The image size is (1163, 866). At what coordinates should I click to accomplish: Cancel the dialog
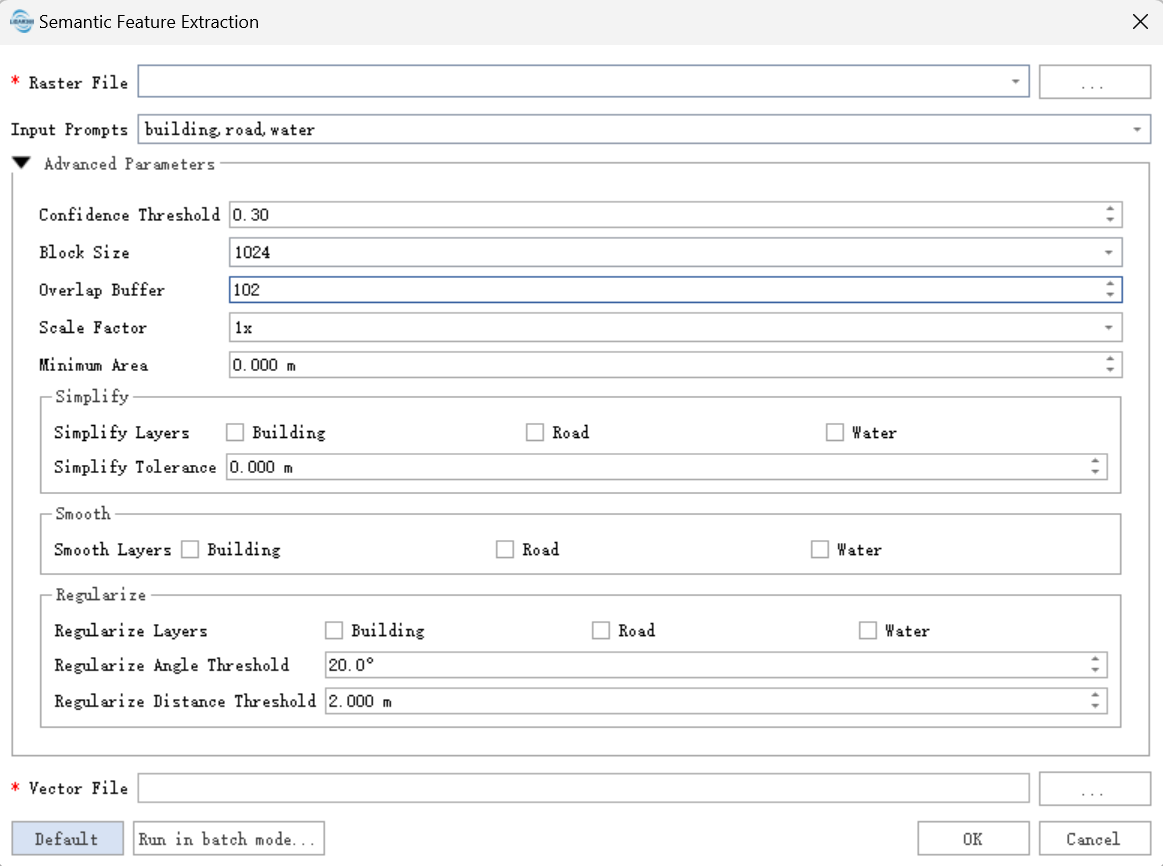click(x=1094, y=839)
